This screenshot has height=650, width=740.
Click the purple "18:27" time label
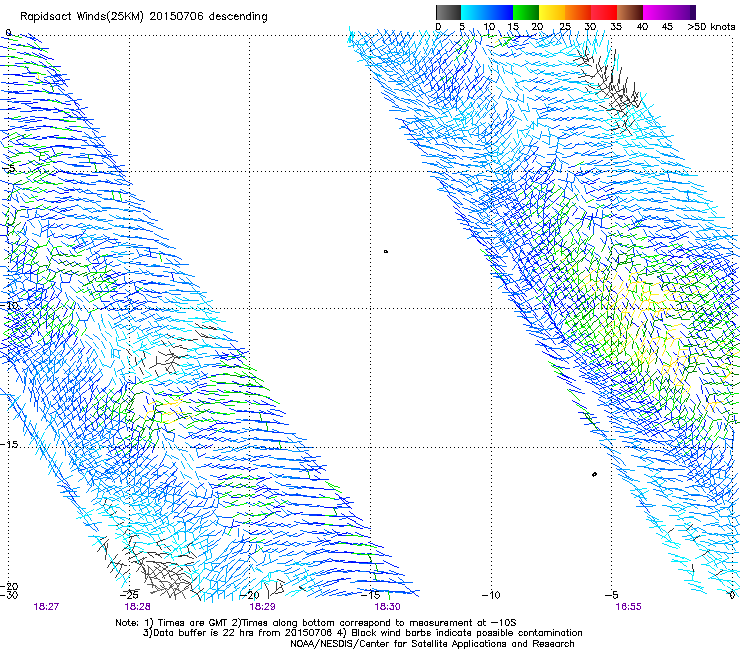coord(46,607)
